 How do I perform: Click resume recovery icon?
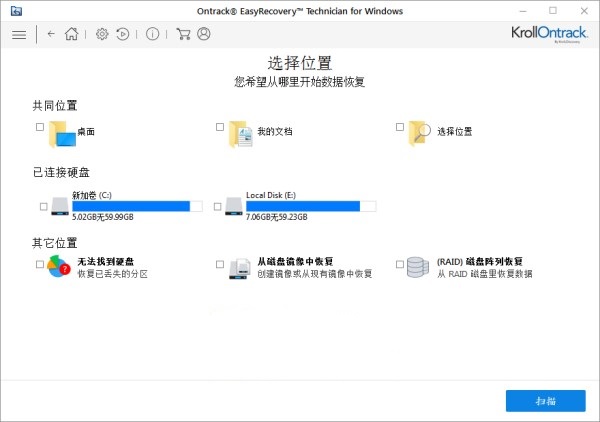pos(122,34)
